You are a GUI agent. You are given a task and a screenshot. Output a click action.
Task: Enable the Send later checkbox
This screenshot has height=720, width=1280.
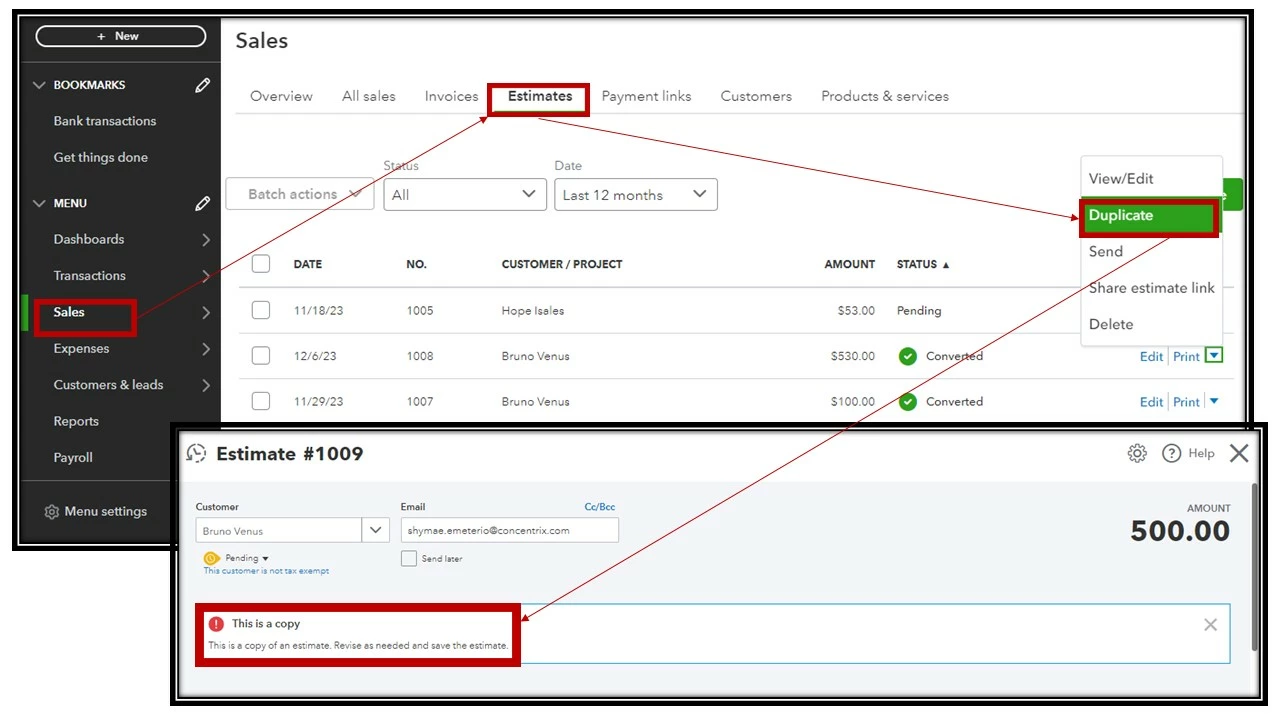[x=409, y=559]
